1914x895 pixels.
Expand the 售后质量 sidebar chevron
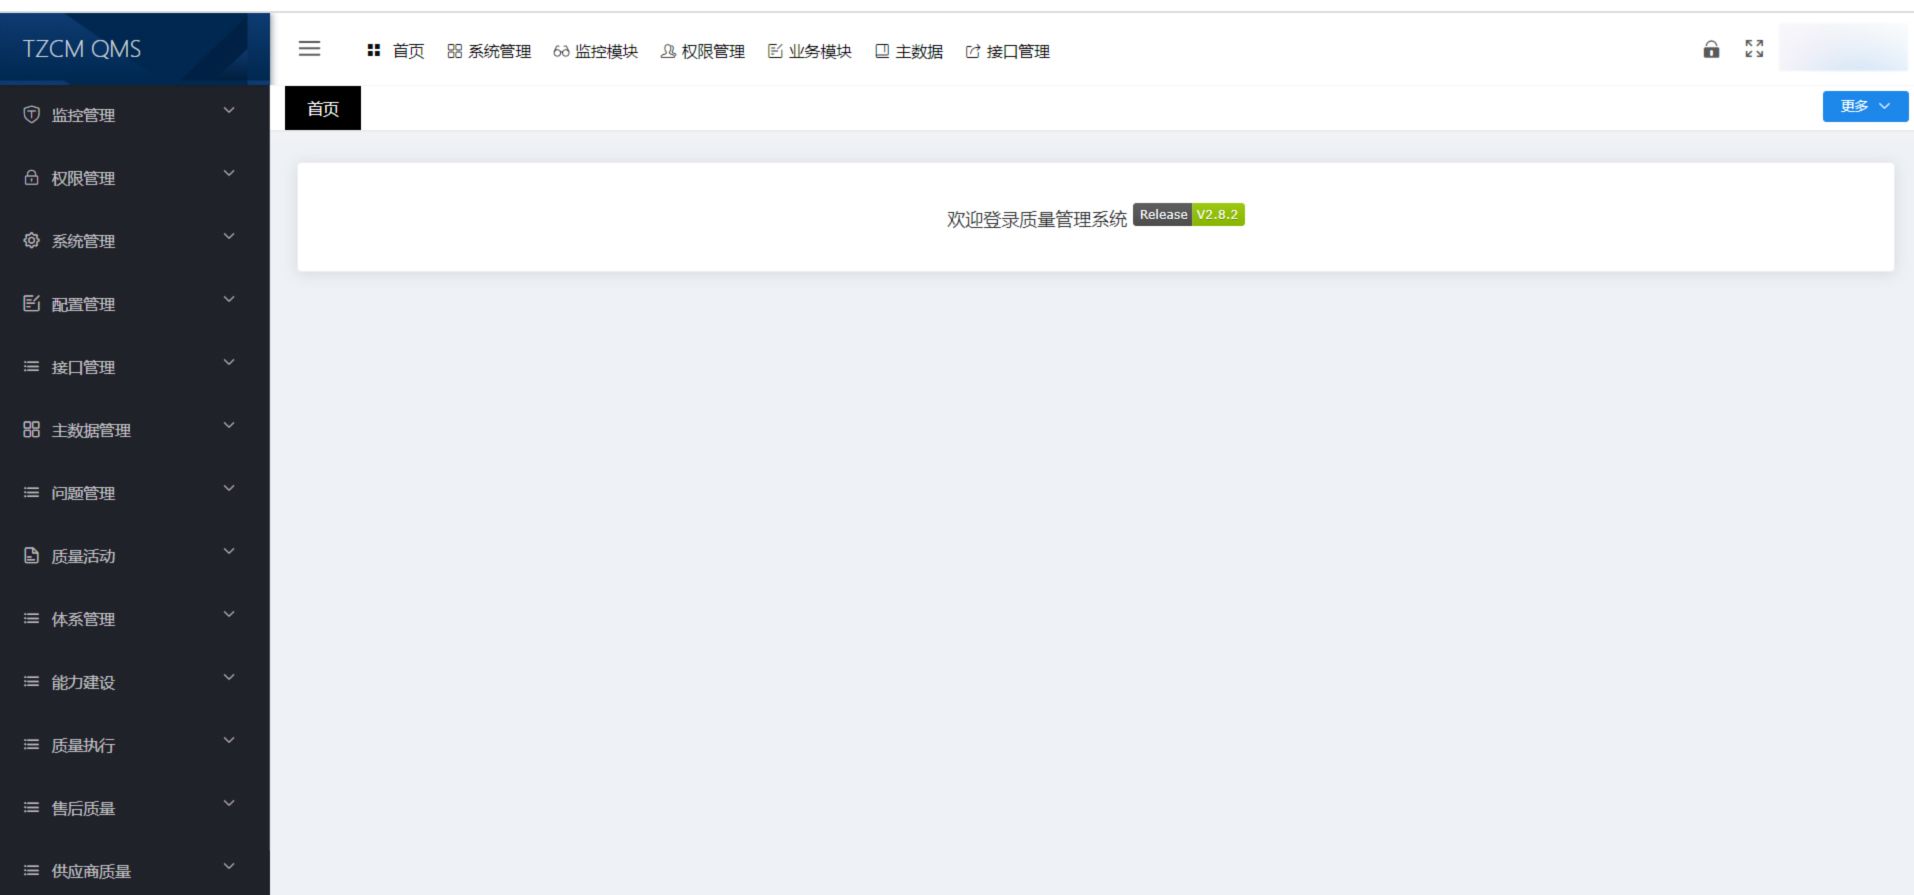coord(229,804)
